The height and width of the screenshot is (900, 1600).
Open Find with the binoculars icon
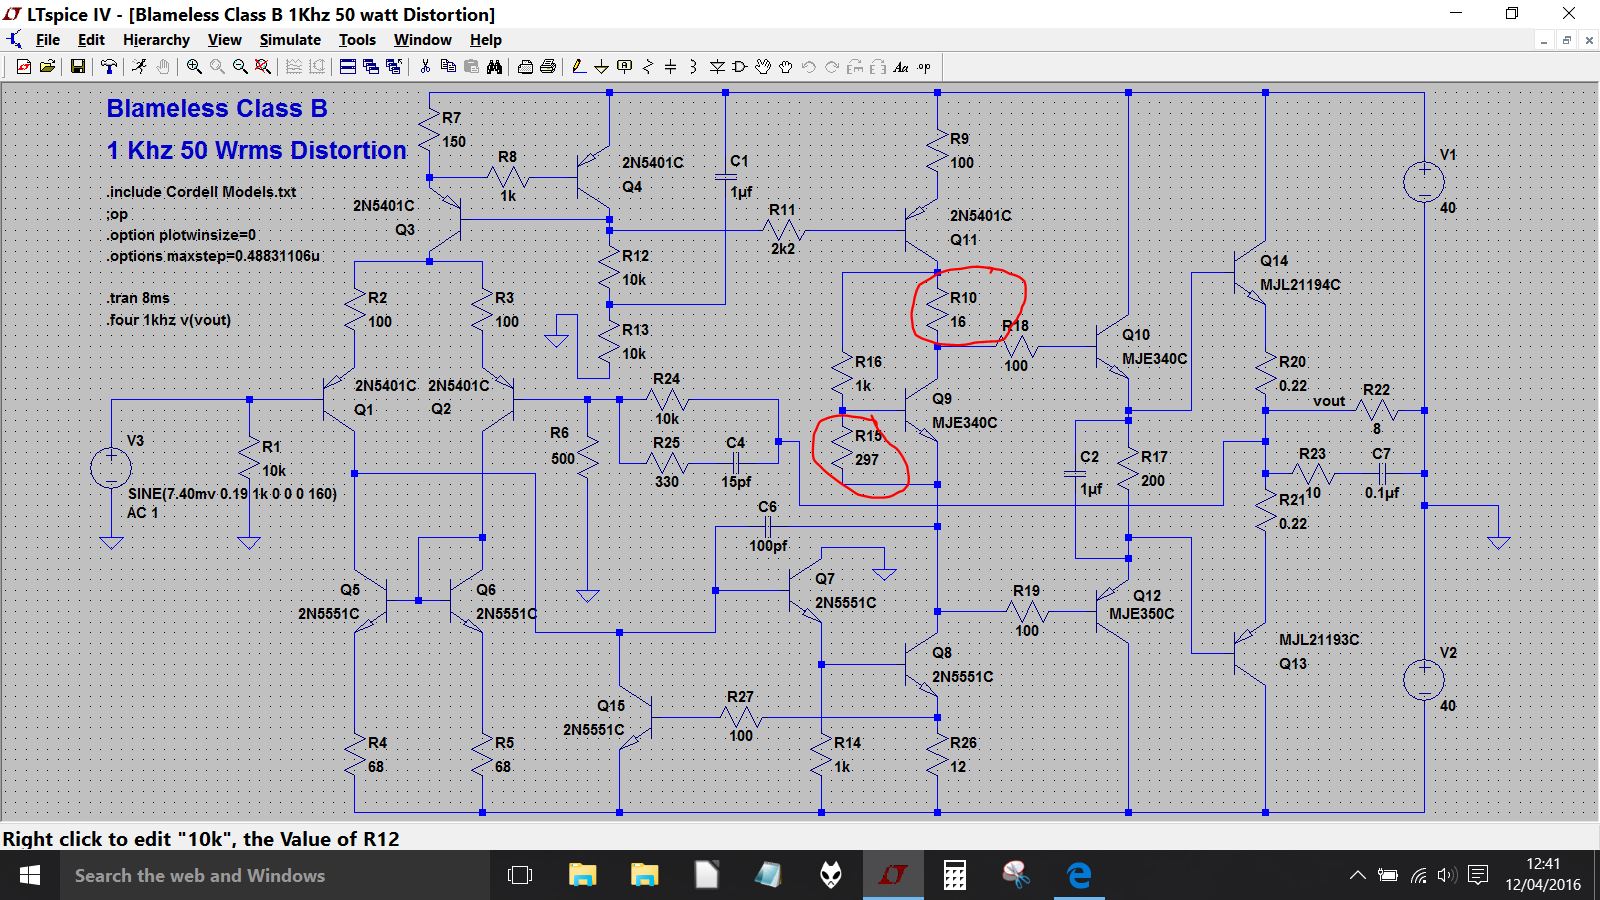coord(494,67)
